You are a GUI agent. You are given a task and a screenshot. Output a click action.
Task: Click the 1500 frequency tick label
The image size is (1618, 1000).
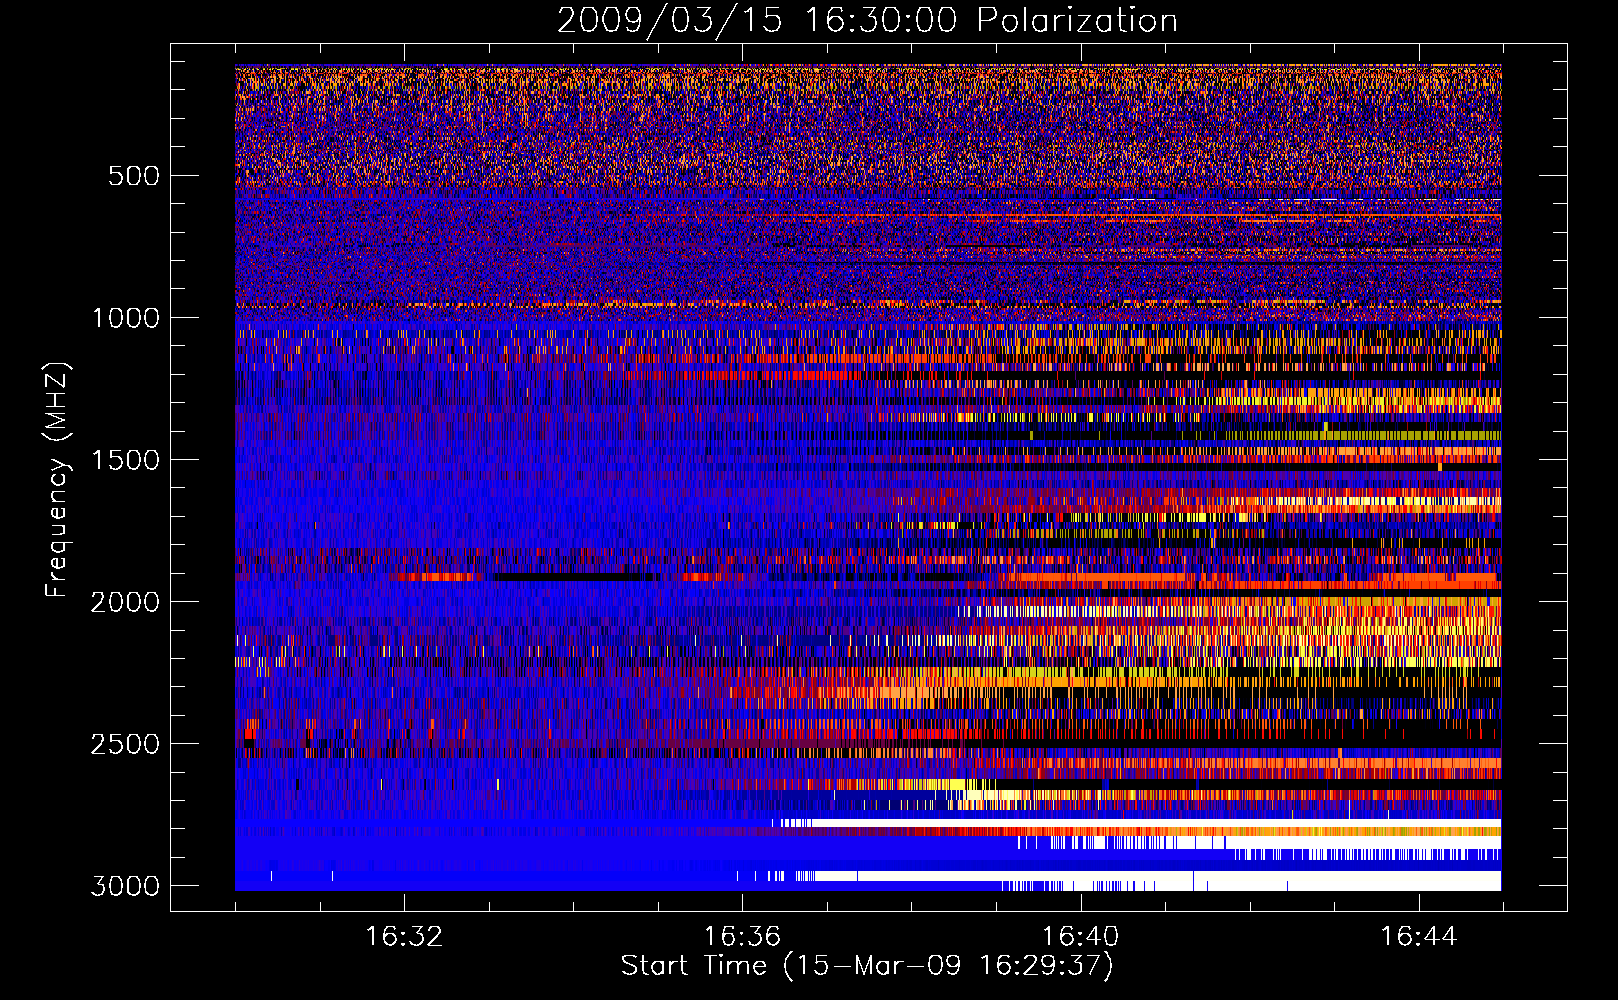(x=126, y=460)
